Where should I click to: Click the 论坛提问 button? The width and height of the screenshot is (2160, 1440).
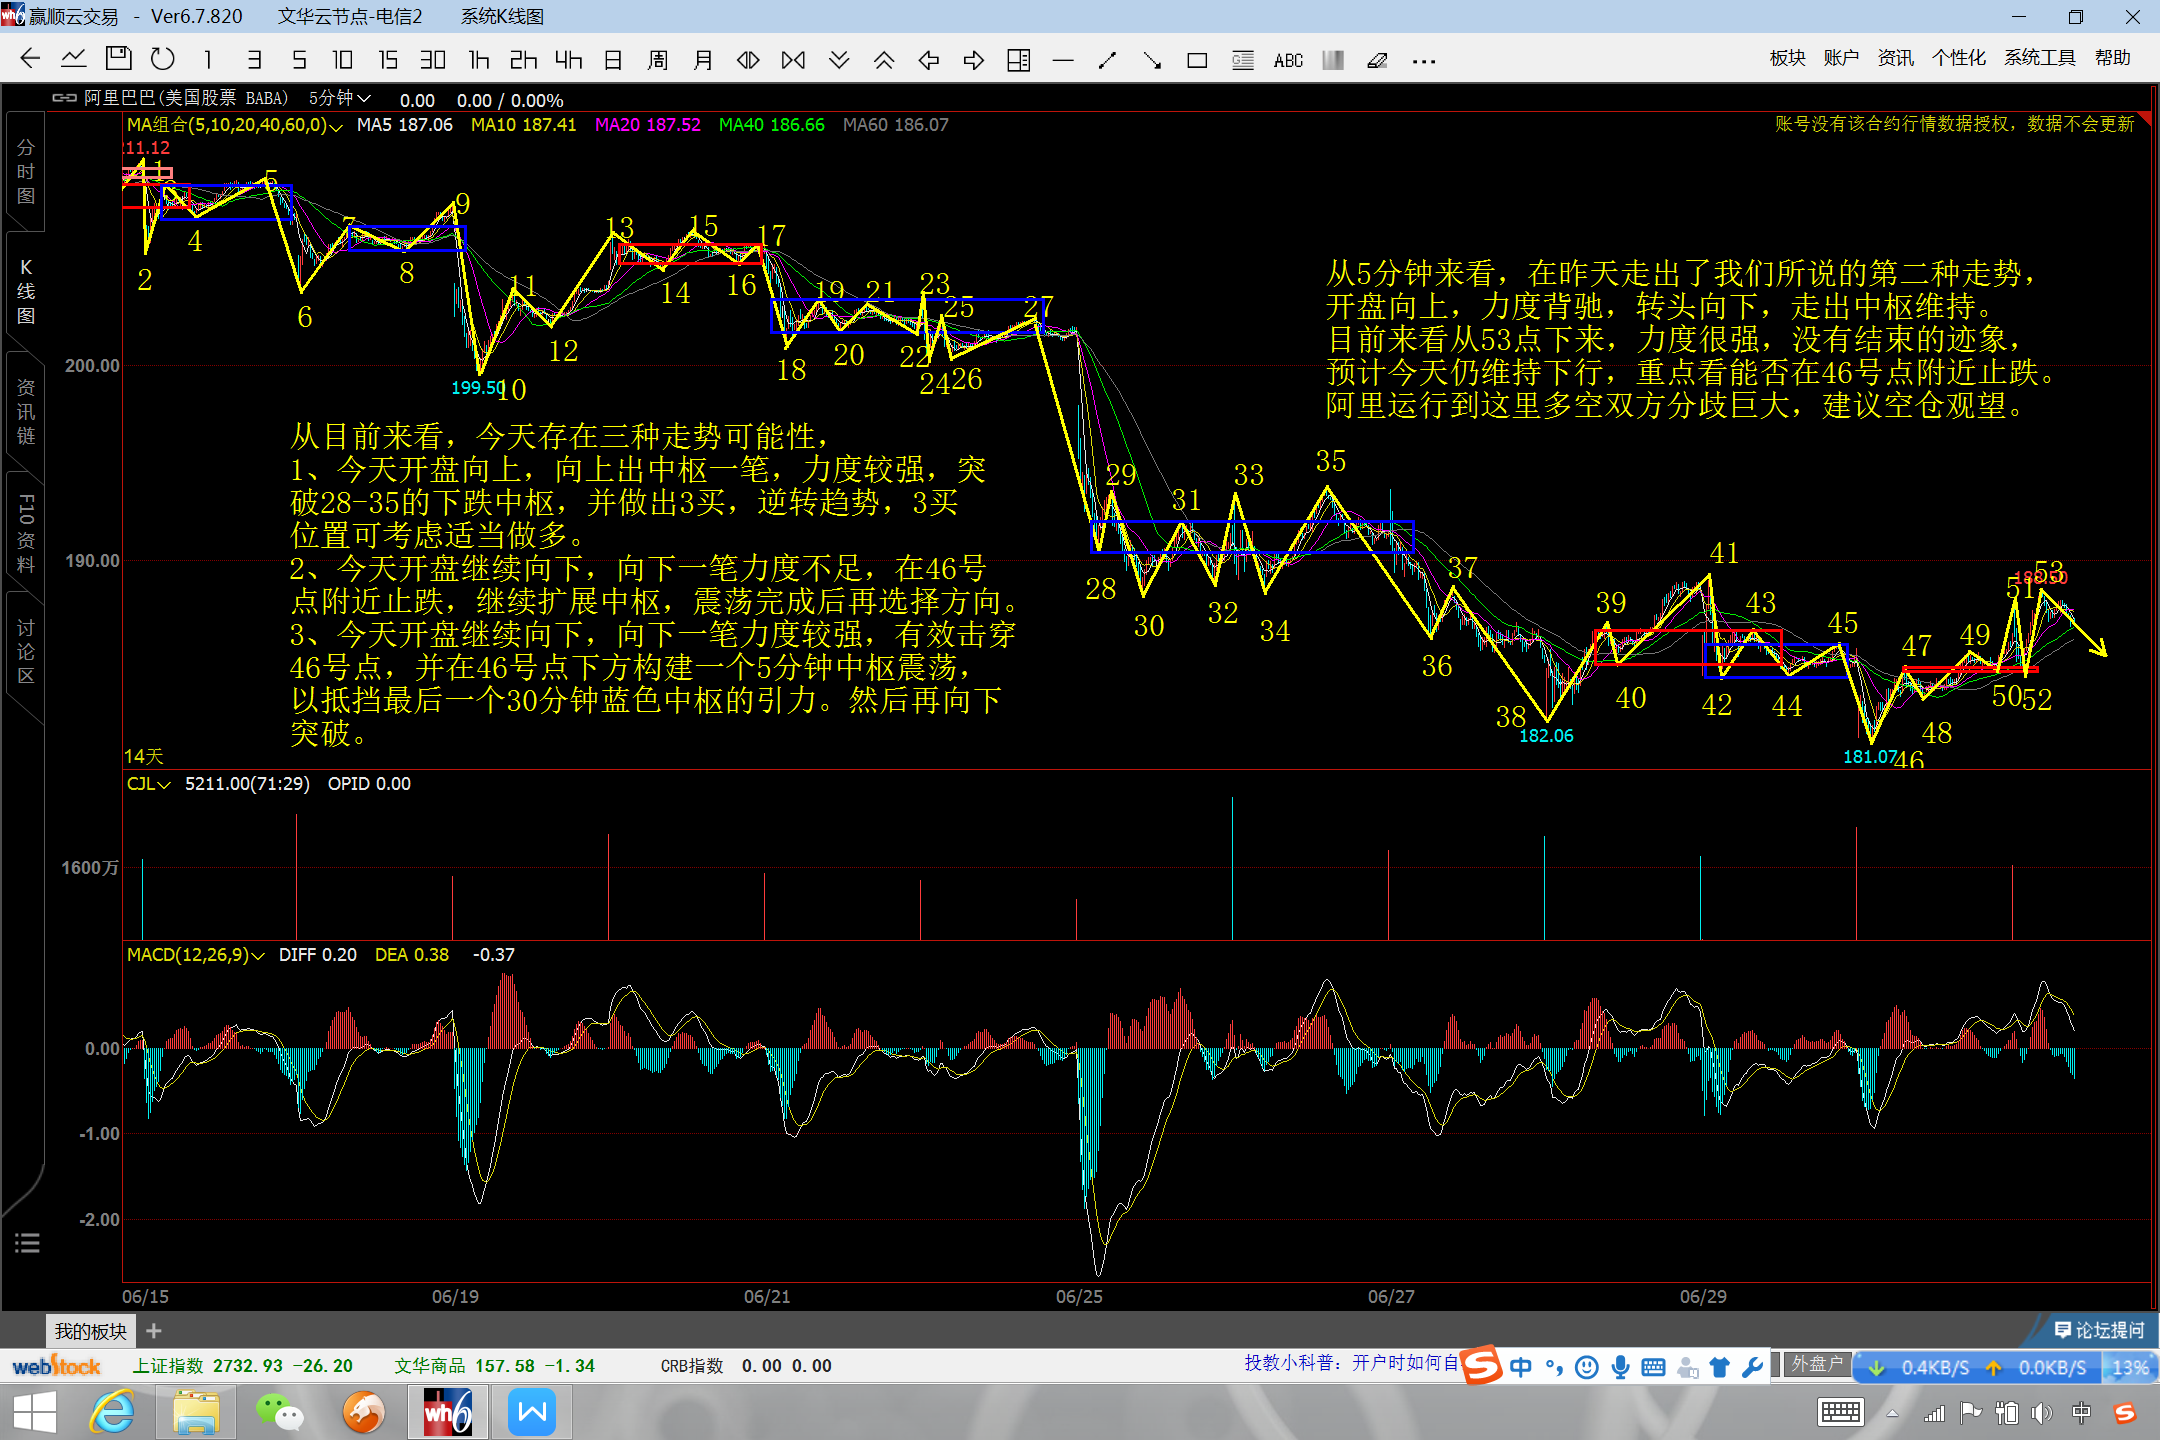tap(2098, 1330)
